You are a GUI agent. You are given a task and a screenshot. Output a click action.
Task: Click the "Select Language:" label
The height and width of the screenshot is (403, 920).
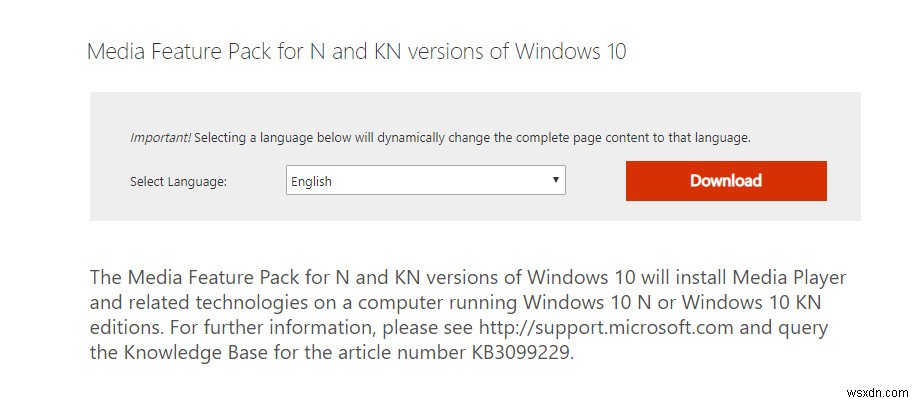179,182
